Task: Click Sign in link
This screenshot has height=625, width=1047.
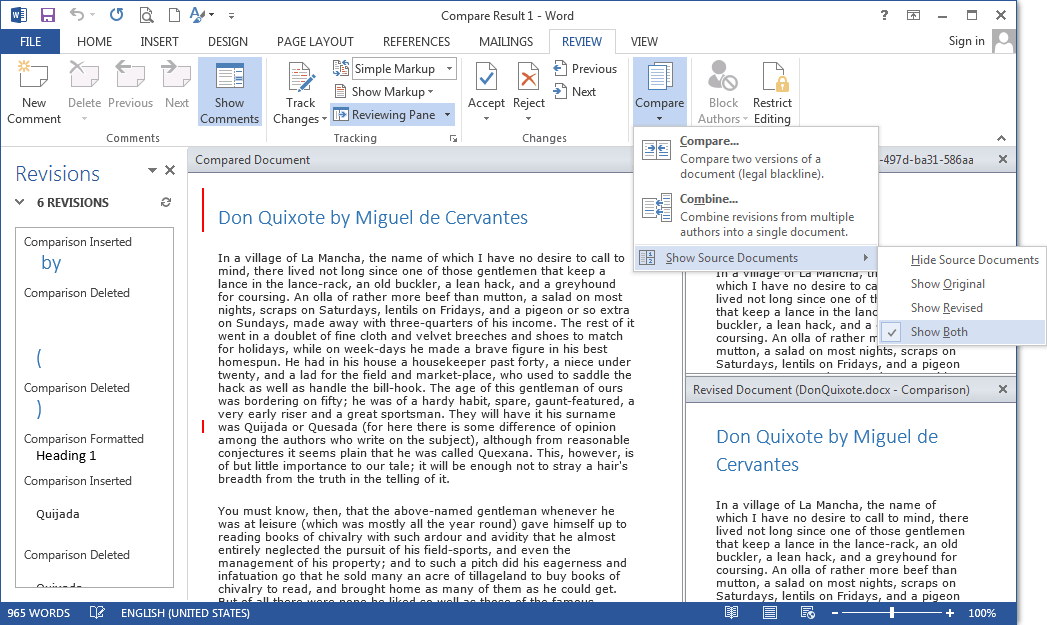Action: coord(966,41)
